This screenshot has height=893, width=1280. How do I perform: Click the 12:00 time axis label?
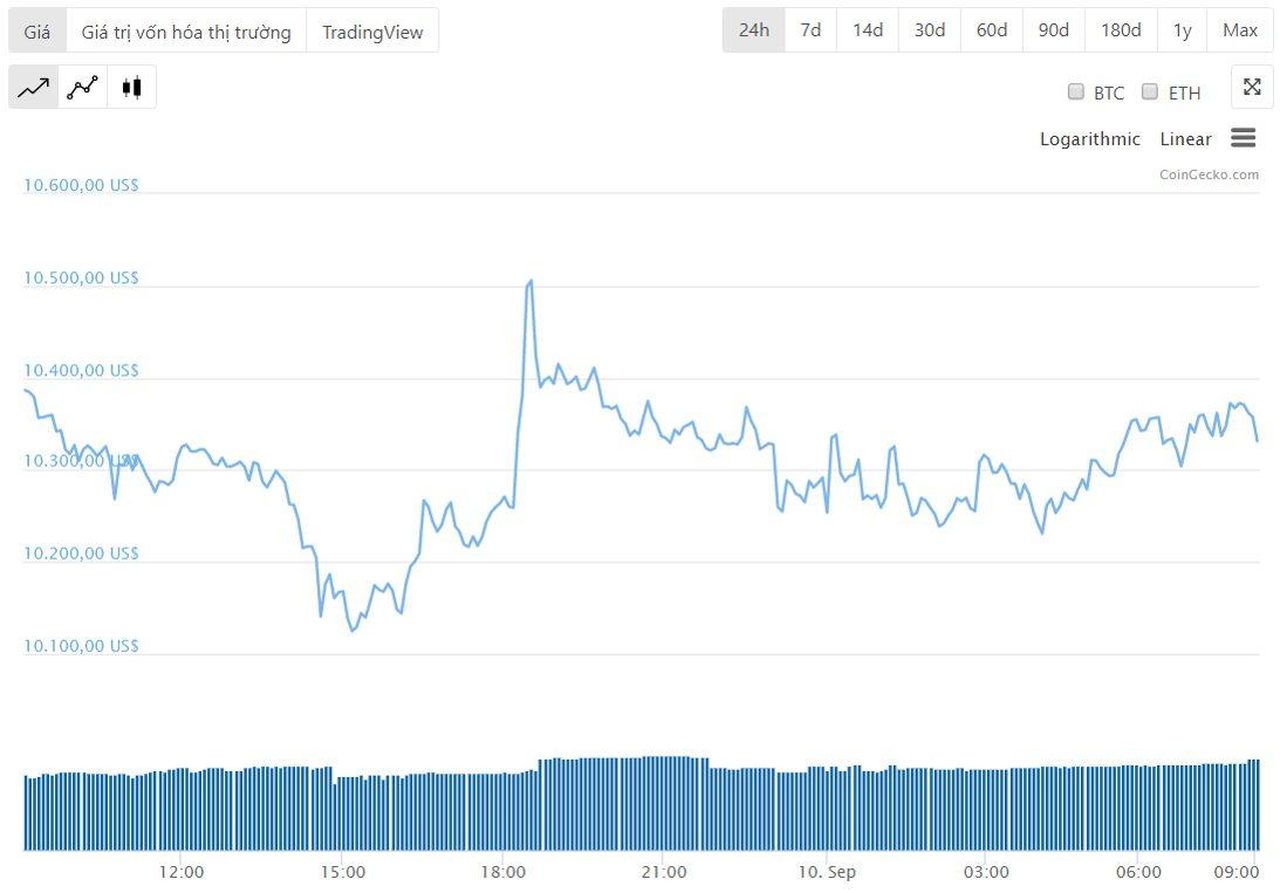point(181,872)
